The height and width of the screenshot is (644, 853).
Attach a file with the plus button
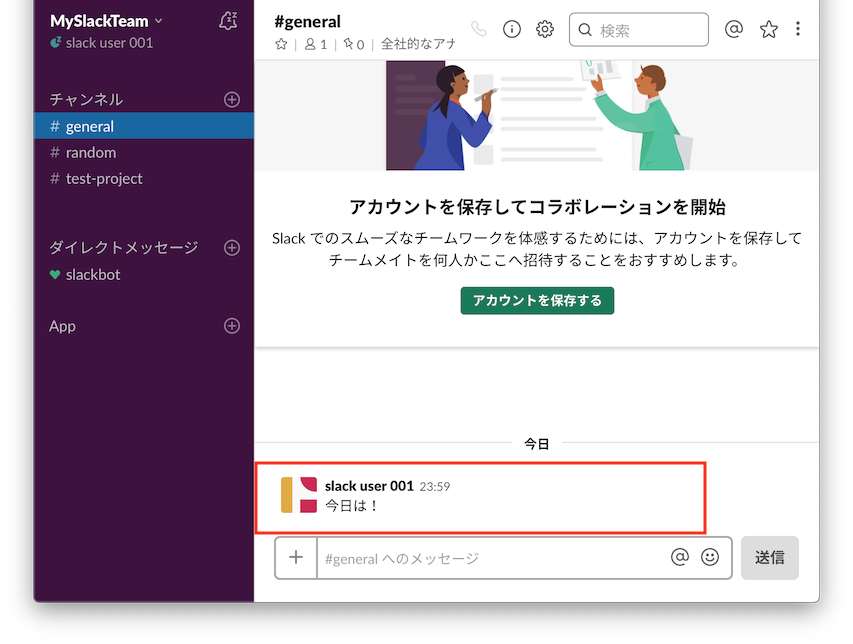pos(296,558)
